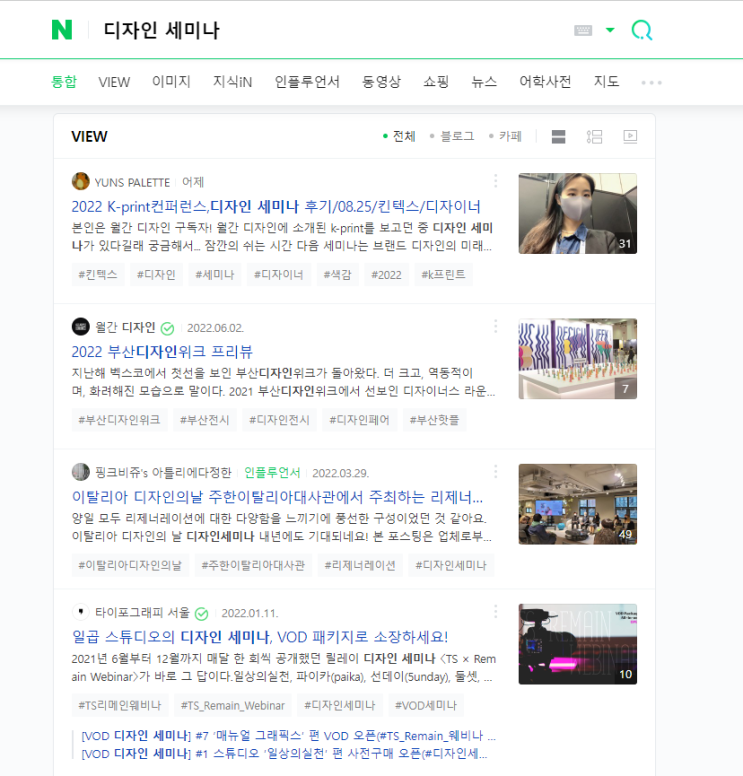Screen dimensions: 743x776
Task: Expand the search history dropdown arrow
Action: pos(610,30)
